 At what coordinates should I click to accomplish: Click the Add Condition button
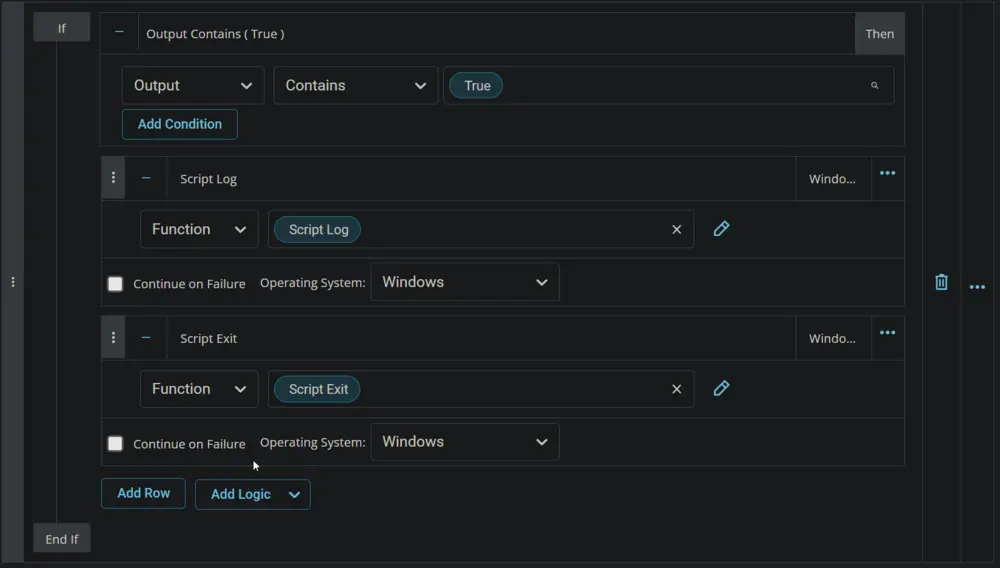point(180,124)
